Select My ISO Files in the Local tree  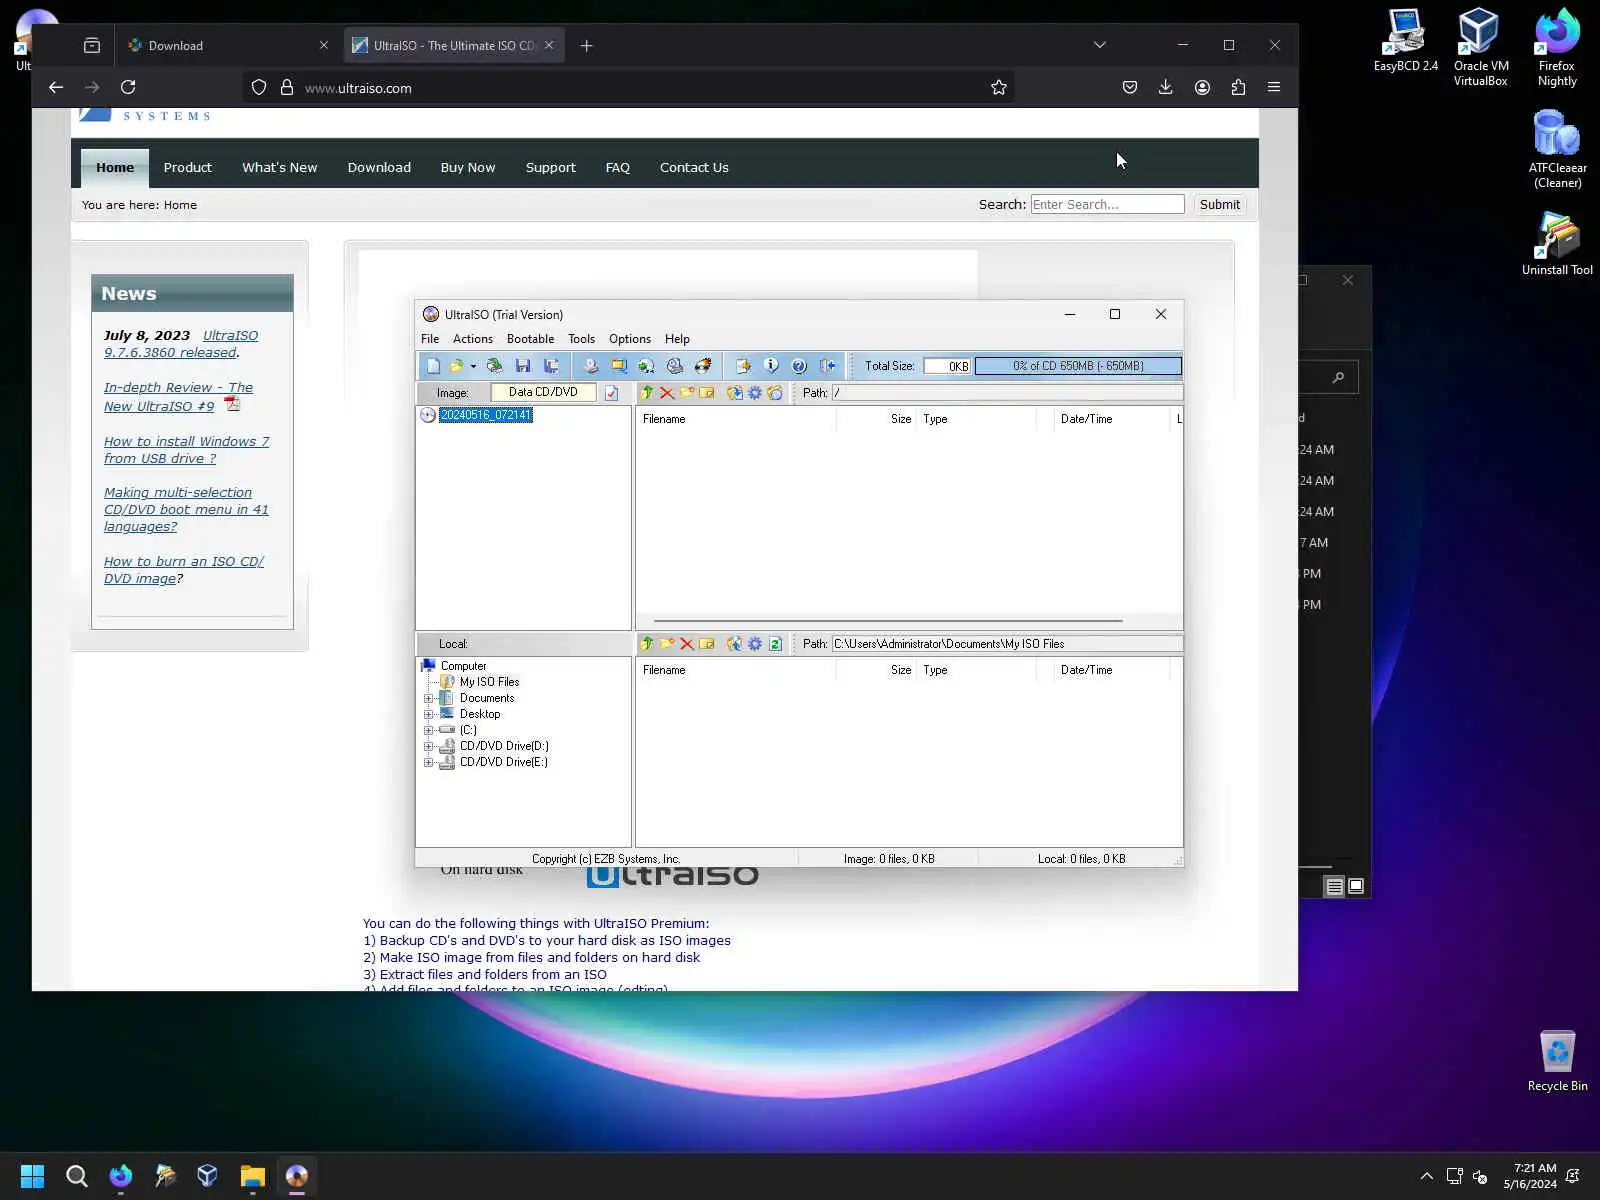pos(489,683)
